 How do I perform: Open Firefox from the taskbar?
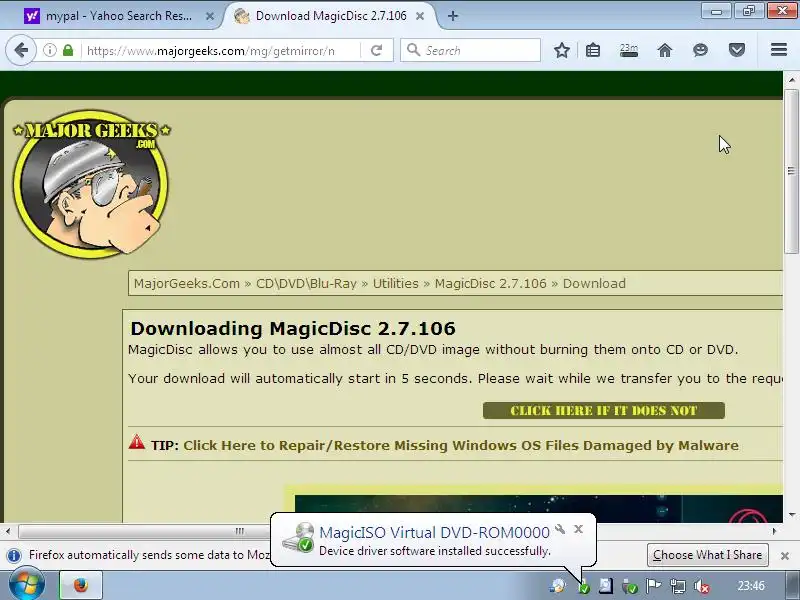(x=81, y=585)
